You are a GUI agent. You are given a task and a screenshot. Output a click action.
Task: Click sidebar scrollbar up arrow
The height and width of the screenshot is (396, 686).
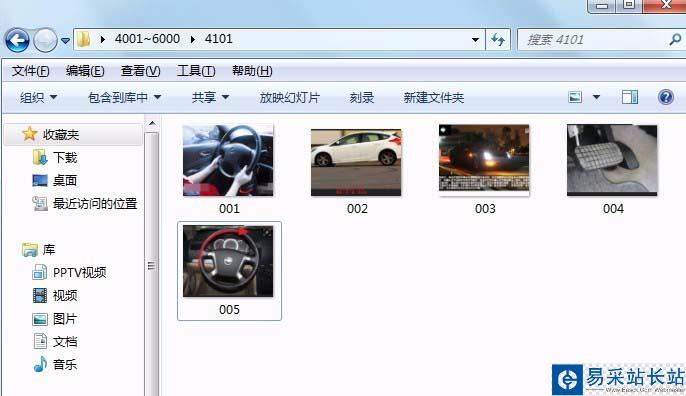click(152, 123)
